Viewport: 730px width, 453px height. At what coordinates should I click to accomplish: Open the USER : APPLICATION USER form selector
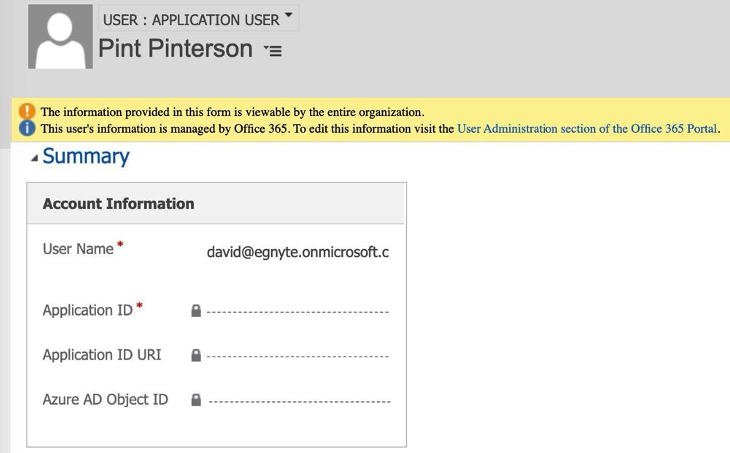point(198,19)
